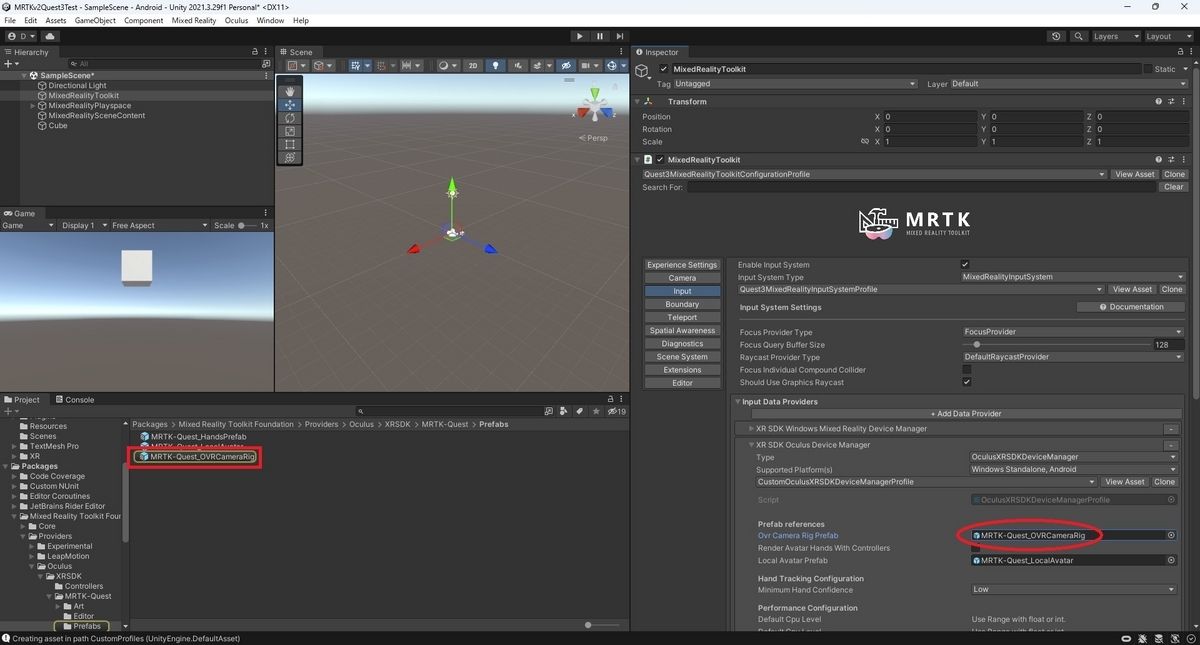Select the Rotate tool in Scene overlay

tap(290, 118)
